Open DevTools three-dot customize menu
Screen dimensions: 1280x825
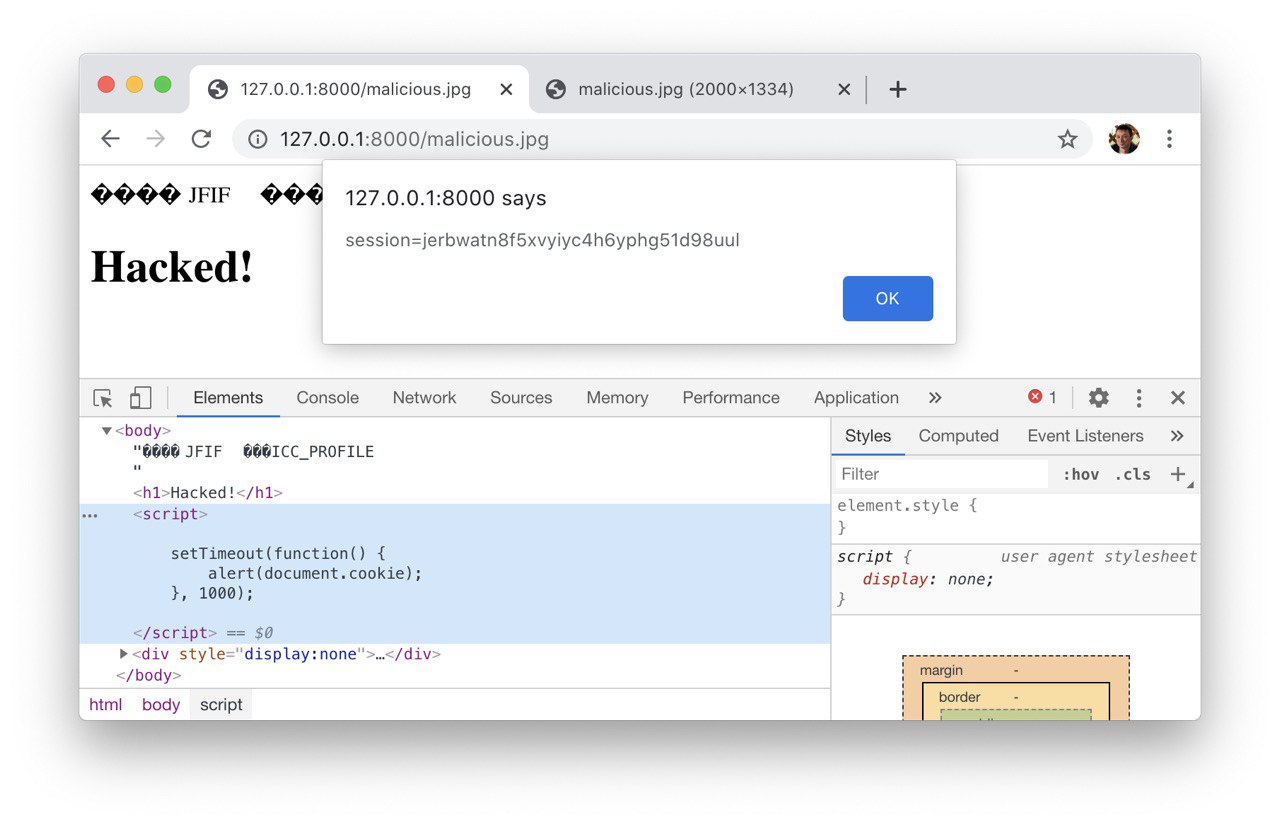point(1138,398)
